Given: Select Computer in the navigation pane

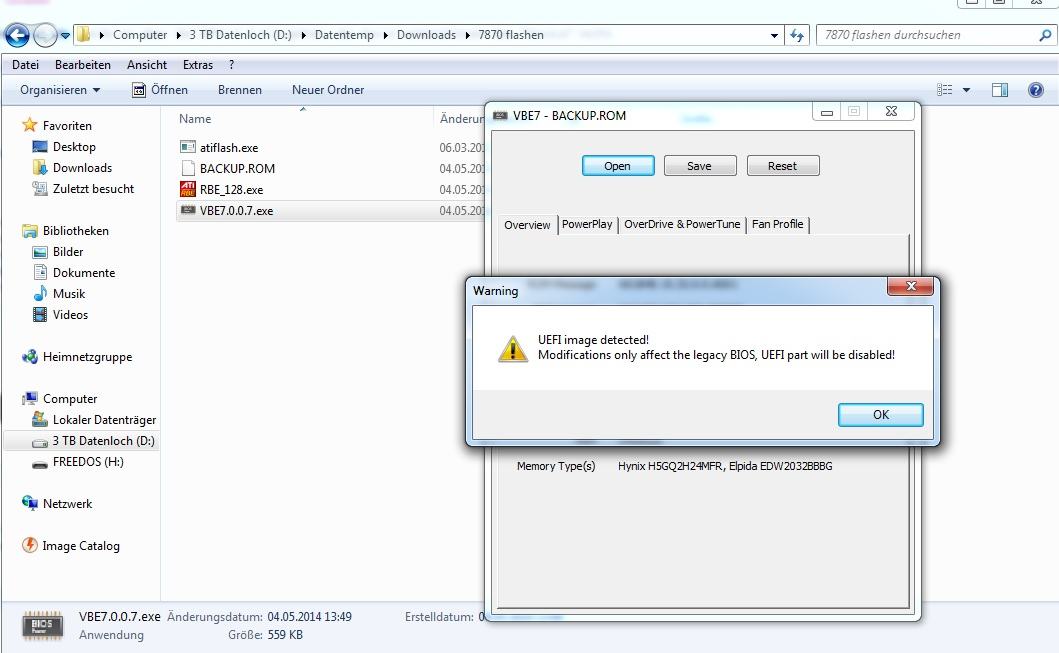Looking at the screenshot, I should tap(70, 398).
